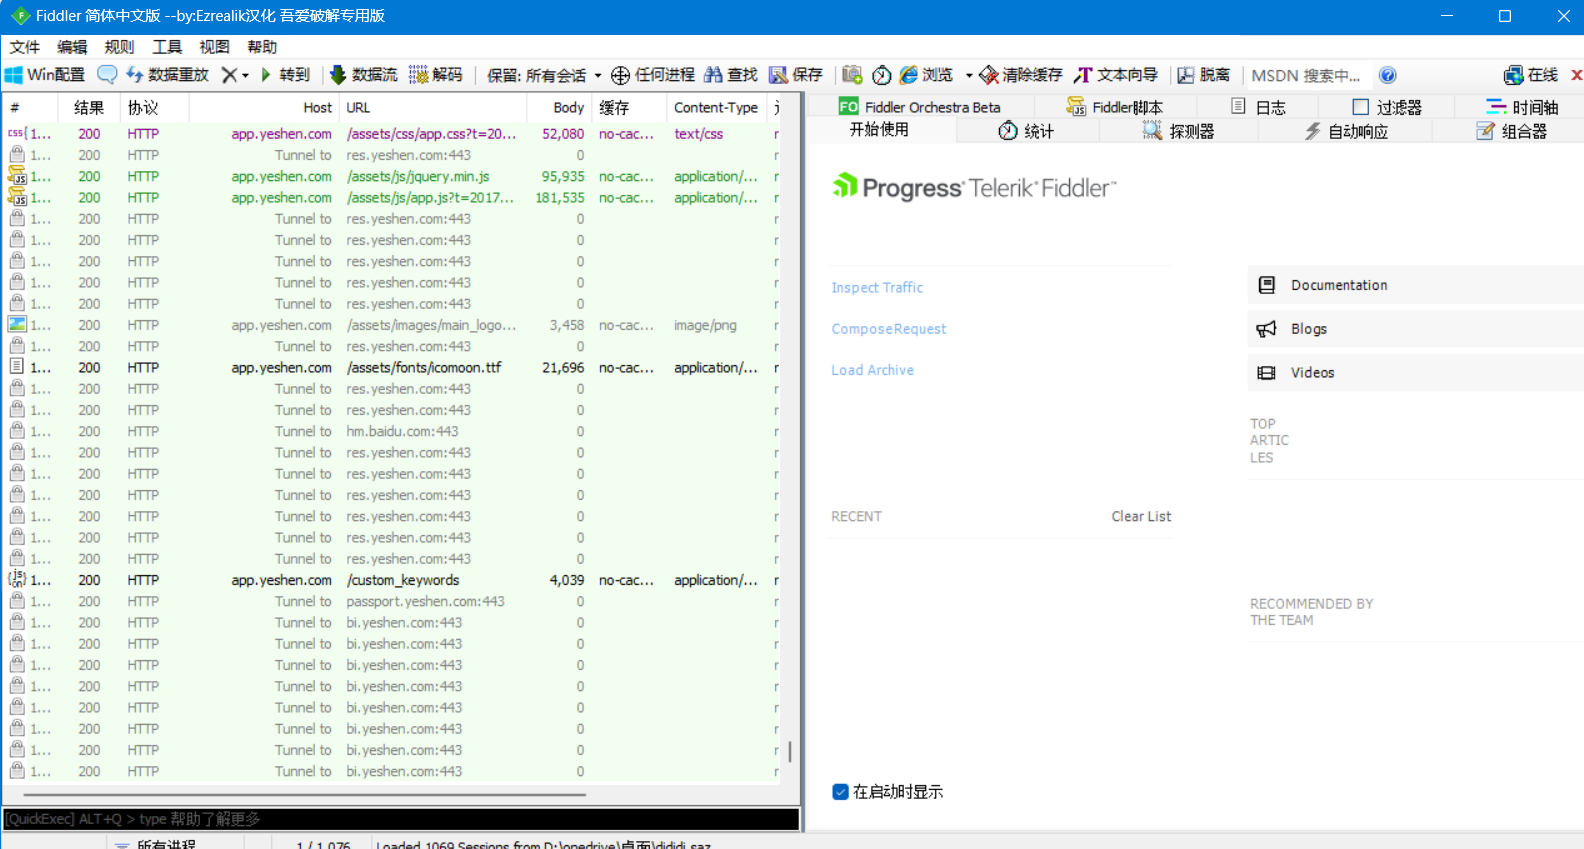The width and height of the screenshot is (1584, 849).
Task: Open the Videos link
Action: pyautogui.click(x=1415, y=373)
